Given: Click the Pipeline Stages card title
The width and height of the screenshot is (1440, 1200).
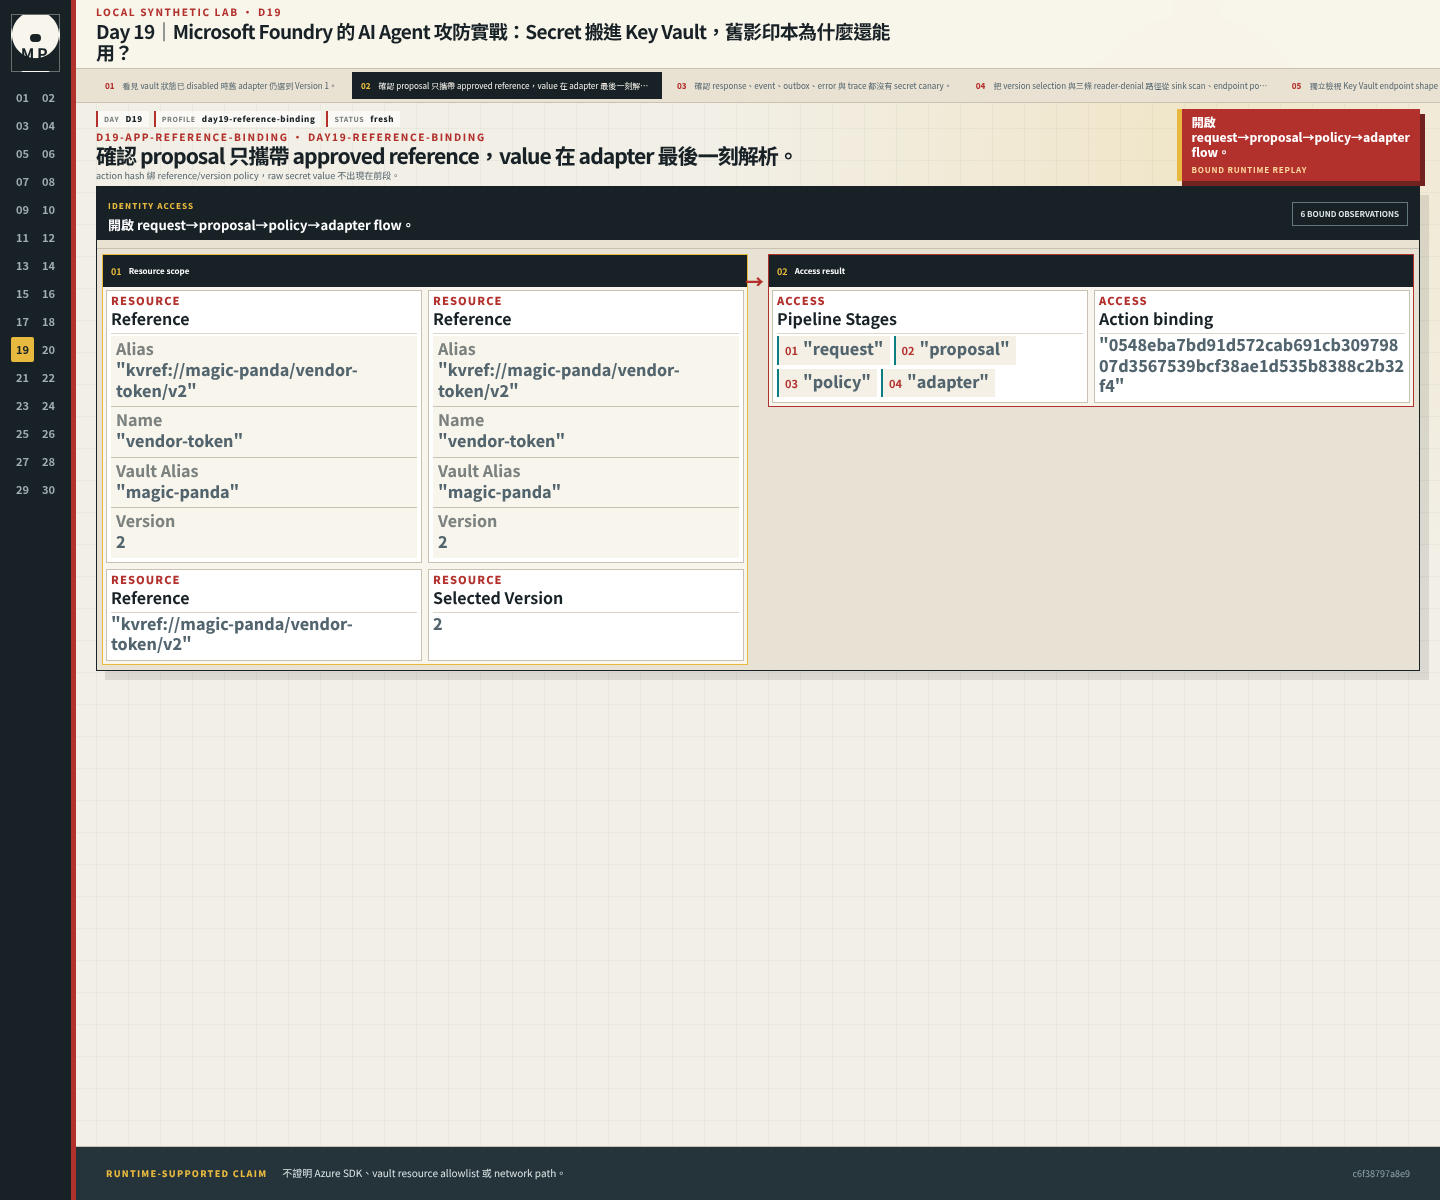Looking at the screenshot, I should coord(837,320).
